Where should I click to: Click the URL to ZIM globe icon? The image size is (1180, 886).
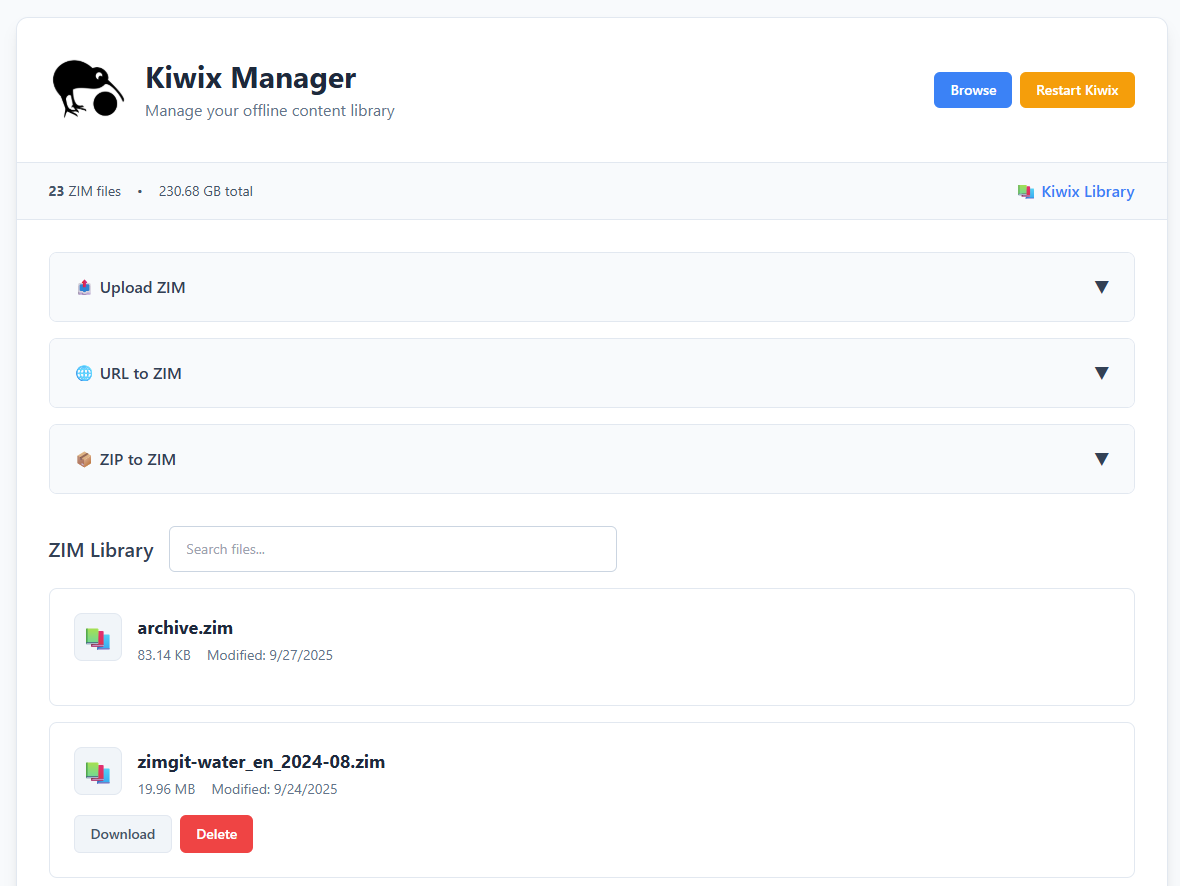click(84, 373)
